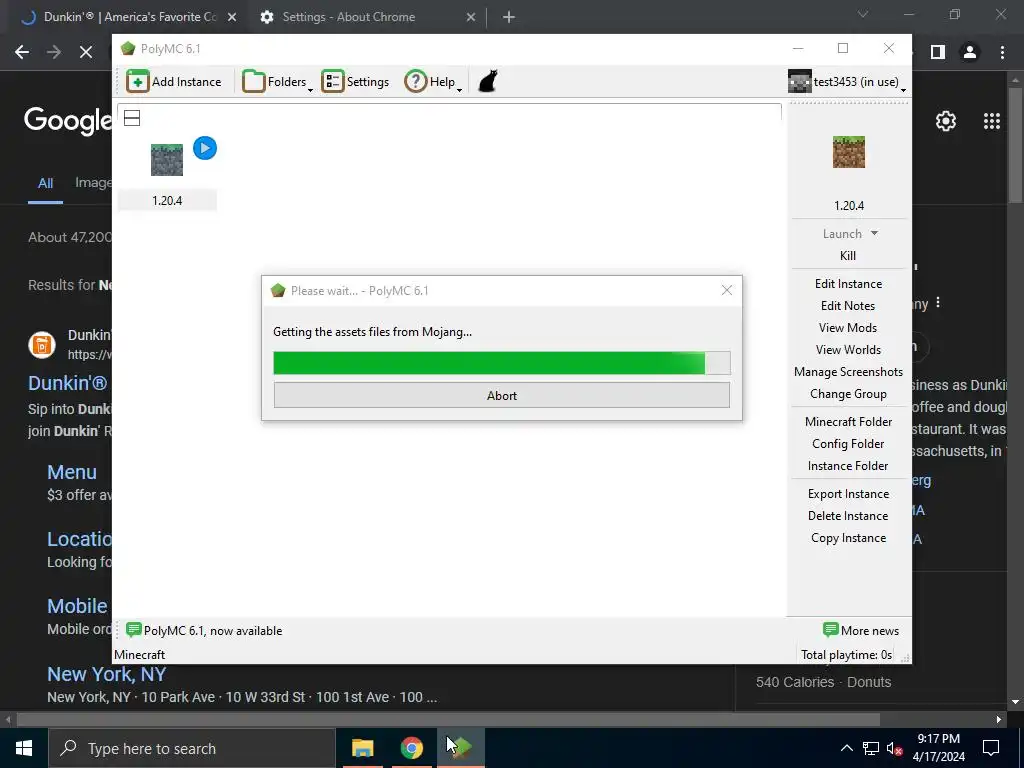
Task: Close the Settings - About Chrome tab
Action: coord(471,17)
